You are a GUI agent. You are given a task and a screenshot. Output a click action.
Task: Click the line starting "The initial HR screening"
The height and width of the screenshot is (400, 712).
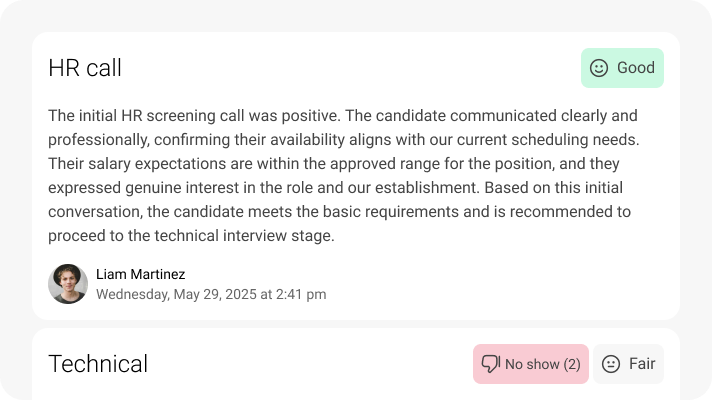(x=342, y=115)
